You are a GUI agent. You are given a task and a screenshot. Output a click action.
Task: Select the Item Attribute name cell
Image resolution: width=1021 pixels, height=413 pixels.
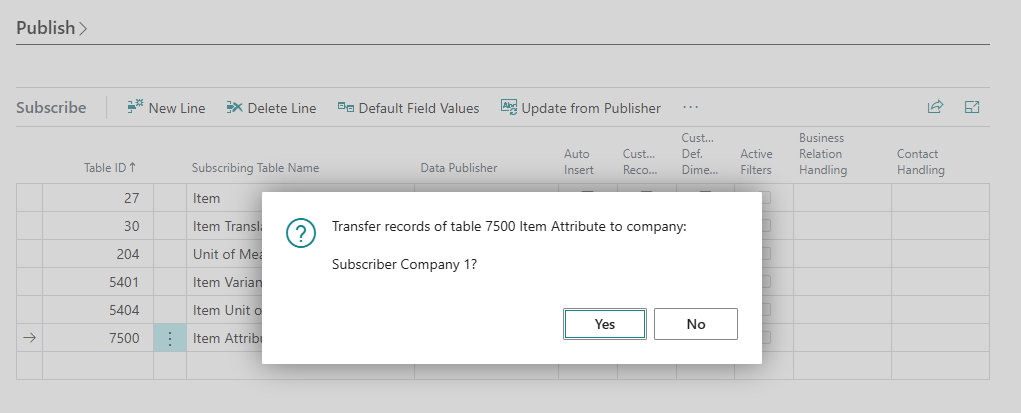225,338
